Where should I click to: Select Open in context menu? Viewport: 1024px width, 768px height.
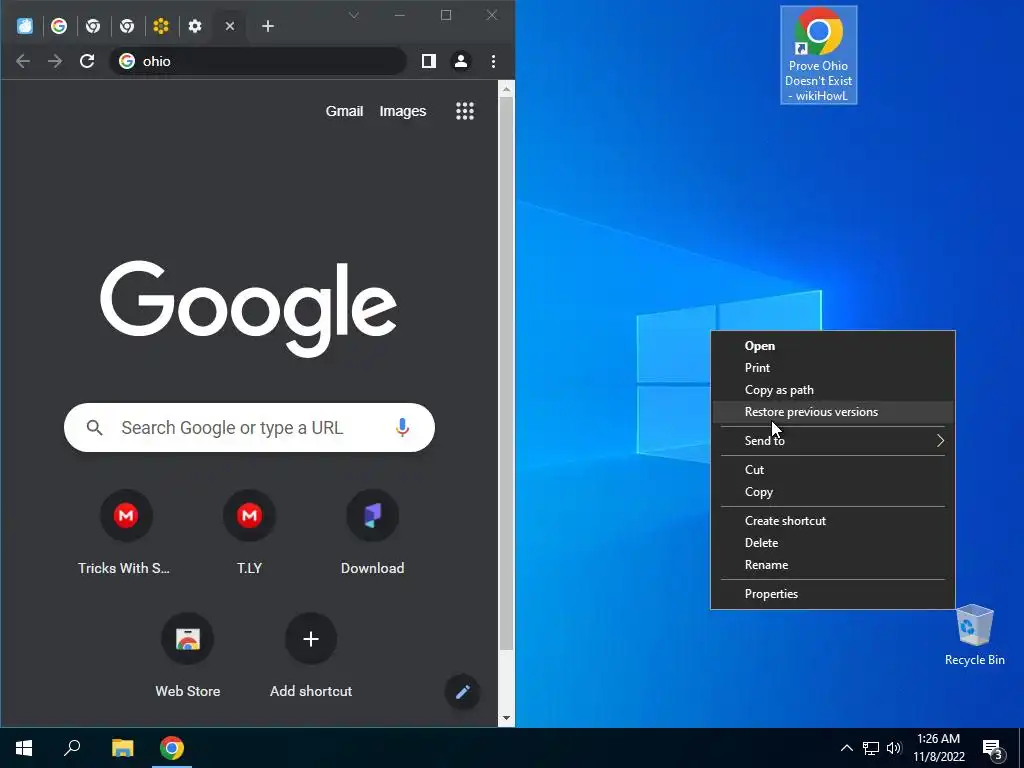833,346
